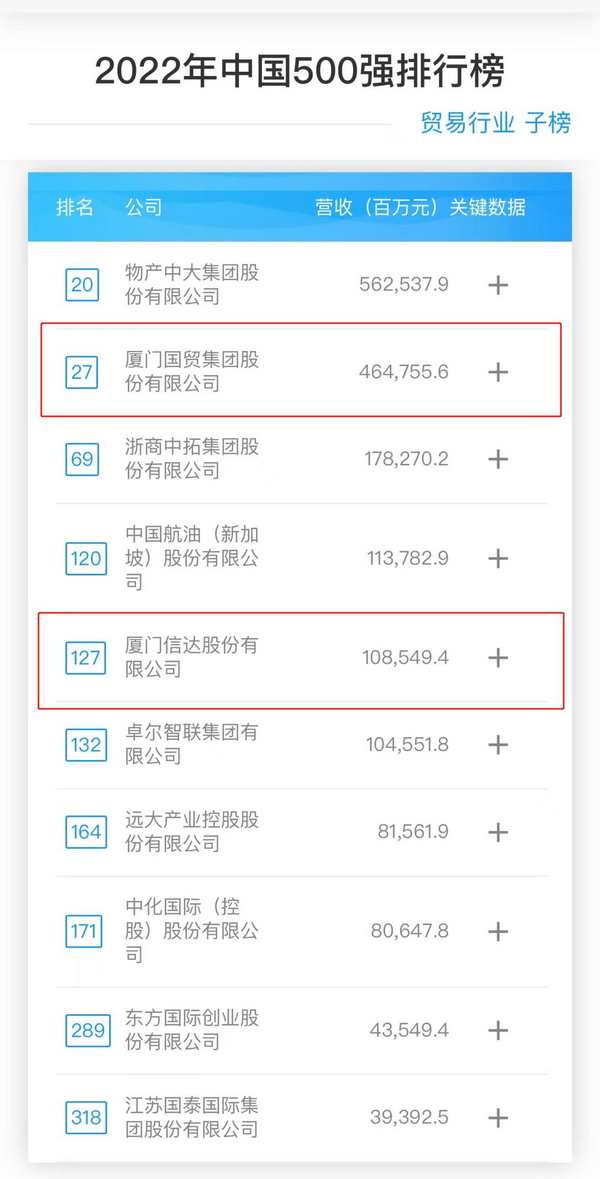The image size is (600, 1179).
Task: Expand key data for 中国航油（新加坡）
Action: [x=497, y=558]
